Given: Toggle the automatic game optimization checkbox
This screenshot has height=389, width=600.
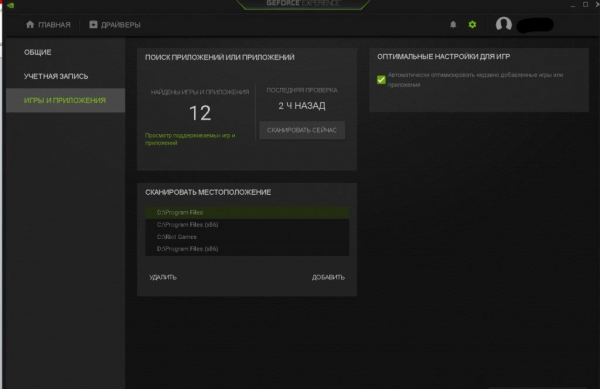Looking at the screenshot, I should (x=381, y=80).
